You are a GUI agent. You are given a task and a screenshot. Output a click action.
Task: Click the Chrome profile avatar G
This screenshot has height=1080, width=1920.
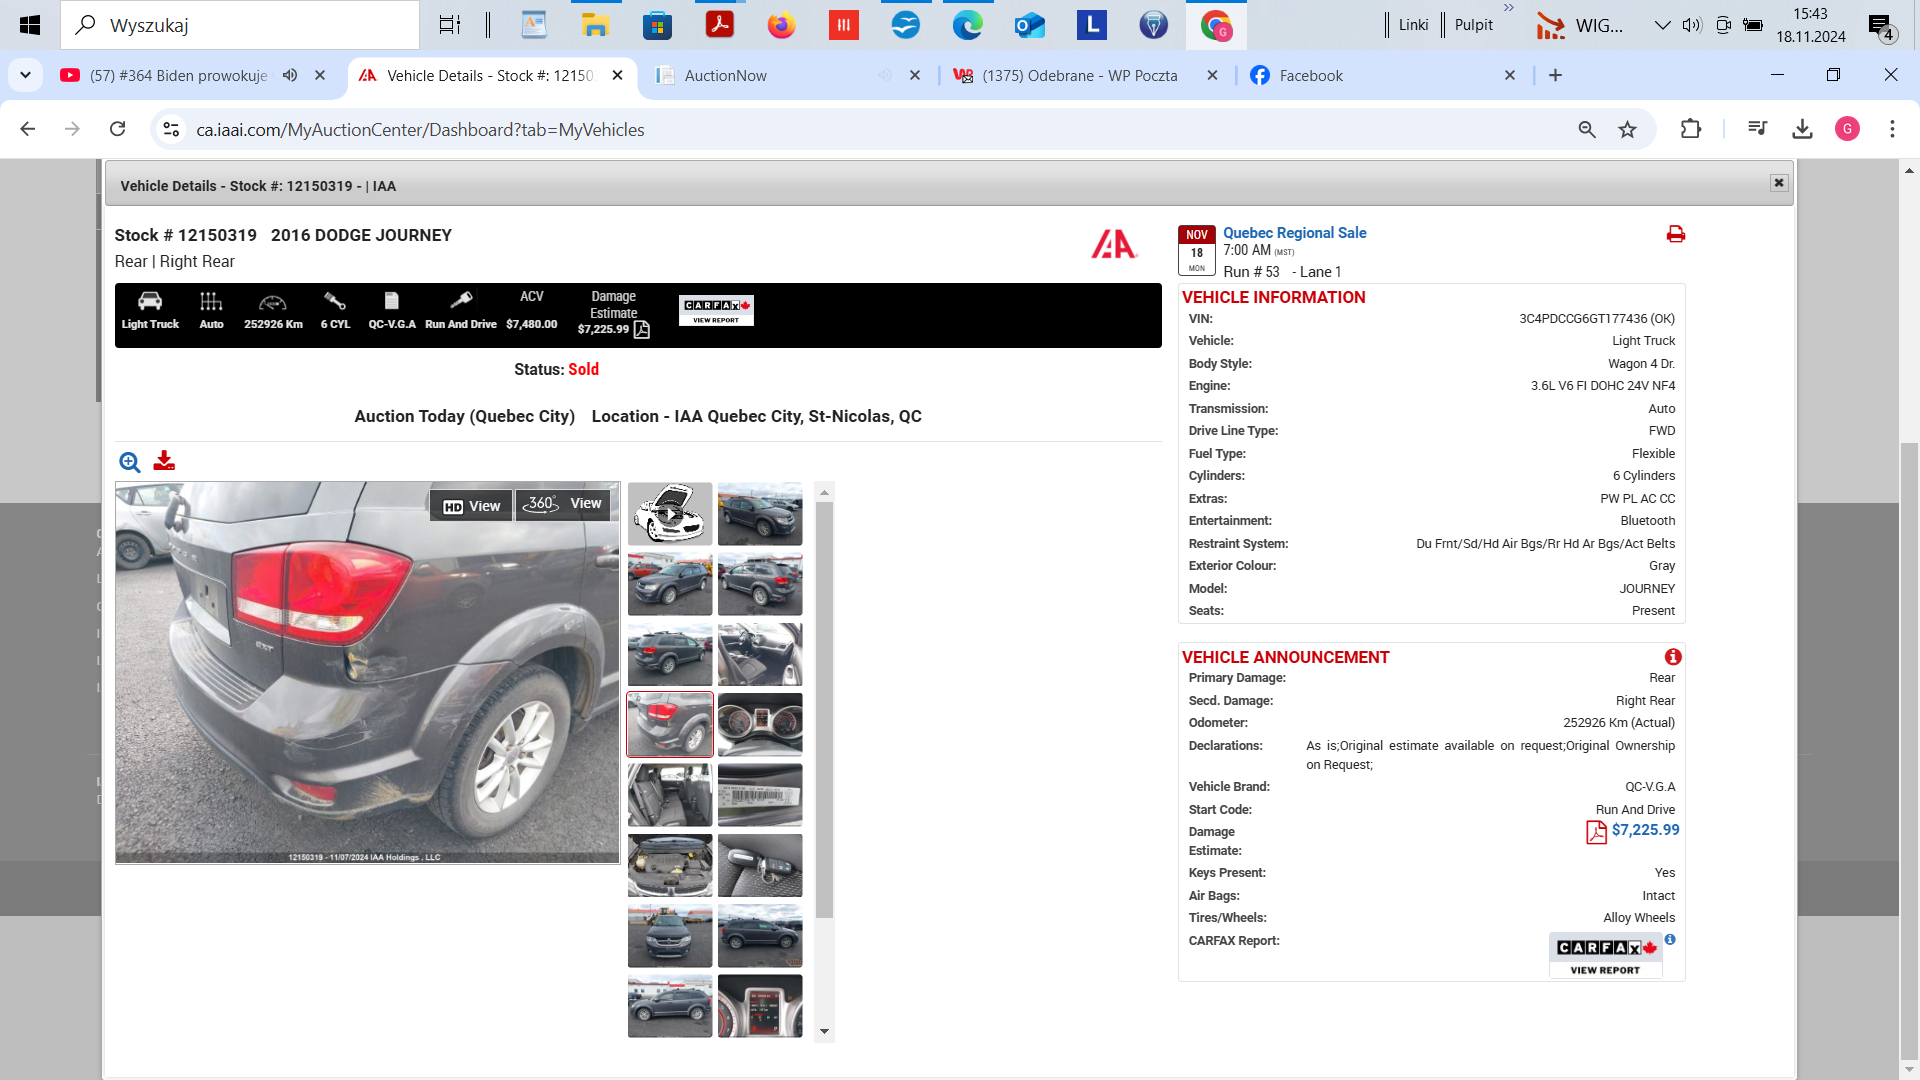[1847, 129]
